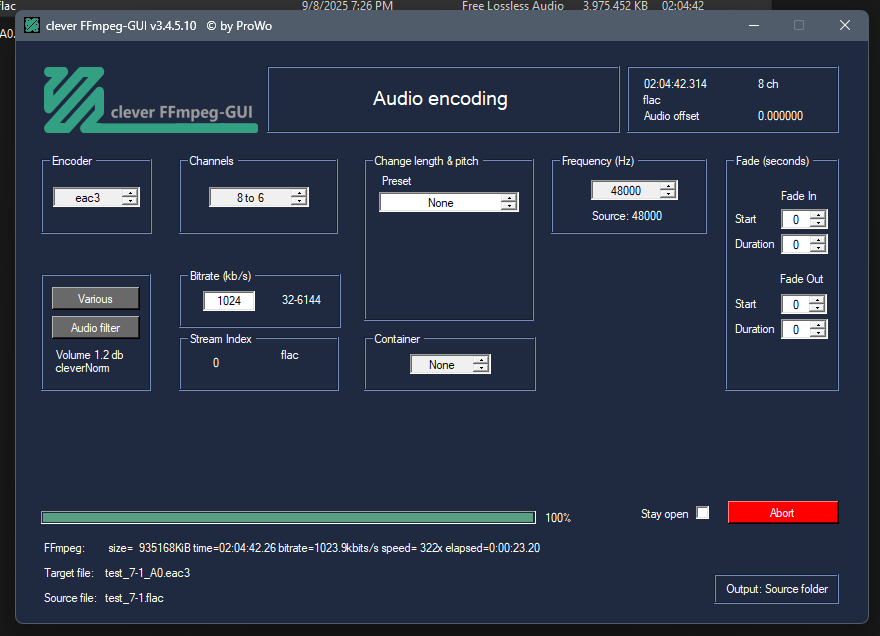
Task: Increase Fade In Start with up arrow
Action: click(819, 215)
